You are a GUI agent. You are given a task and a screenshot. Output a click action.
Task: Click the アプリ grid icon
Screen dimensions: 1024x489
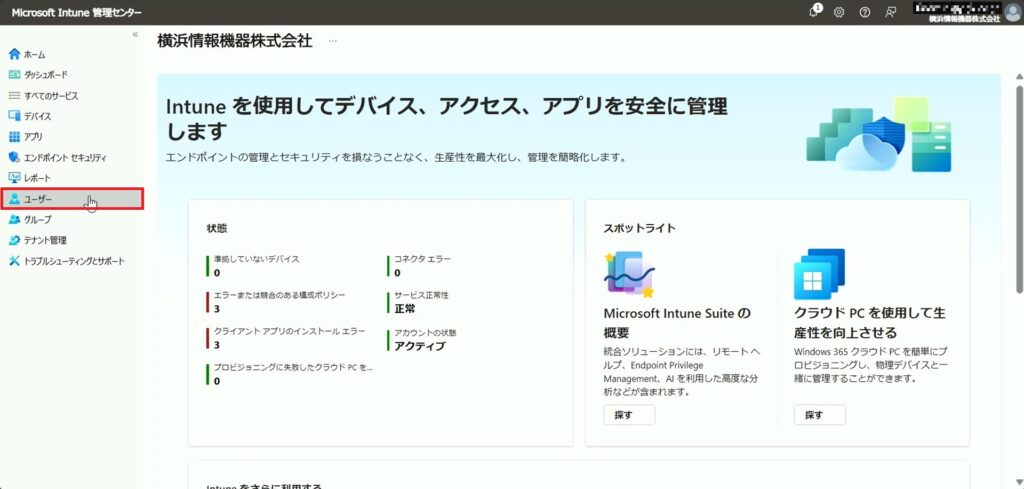14,136
